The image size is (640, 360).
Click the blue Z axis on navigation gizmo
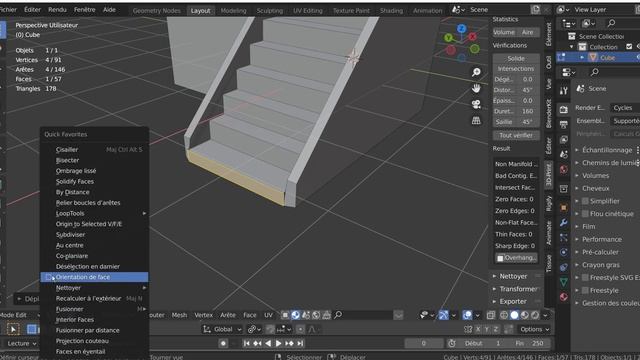coord(462,29)
